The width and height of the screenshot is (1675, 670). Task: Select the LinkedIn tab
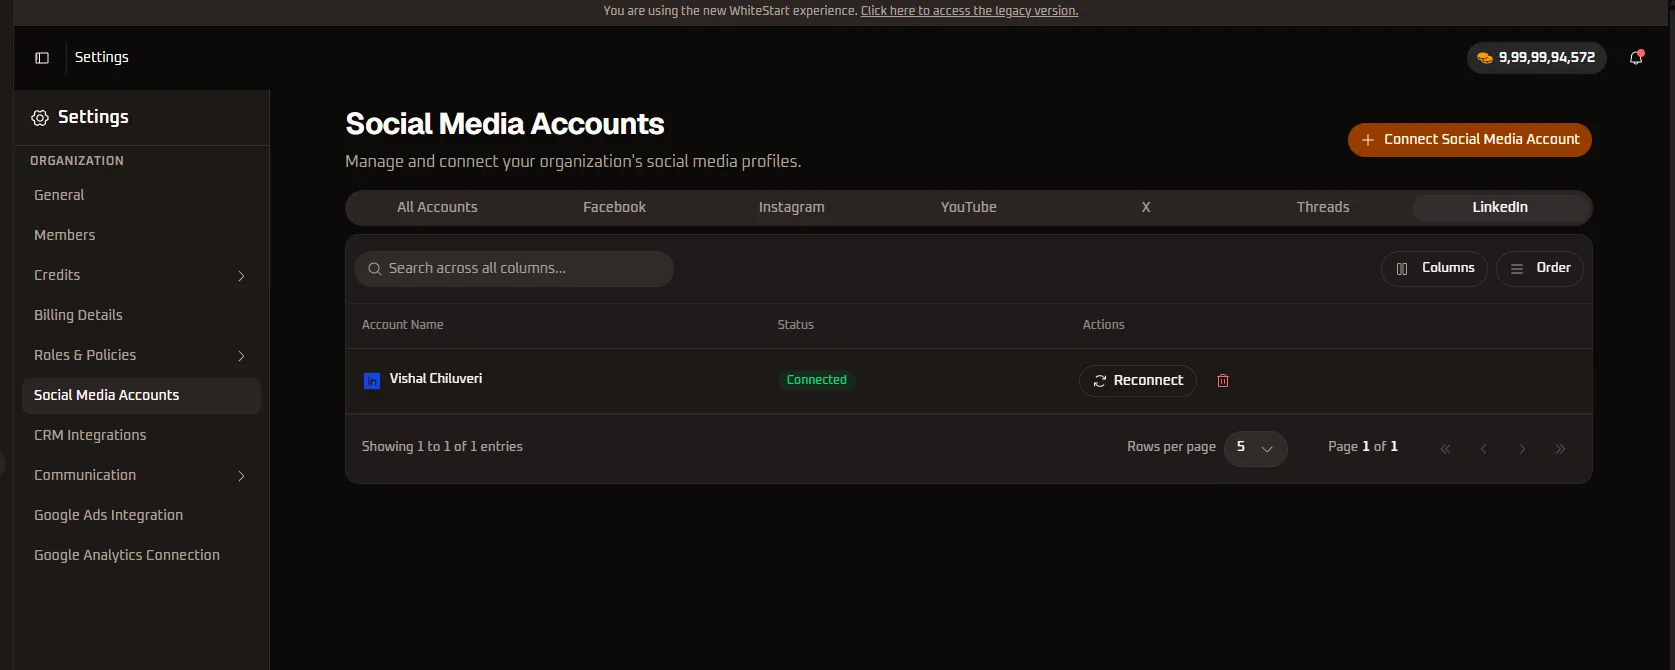(1500, 207)
